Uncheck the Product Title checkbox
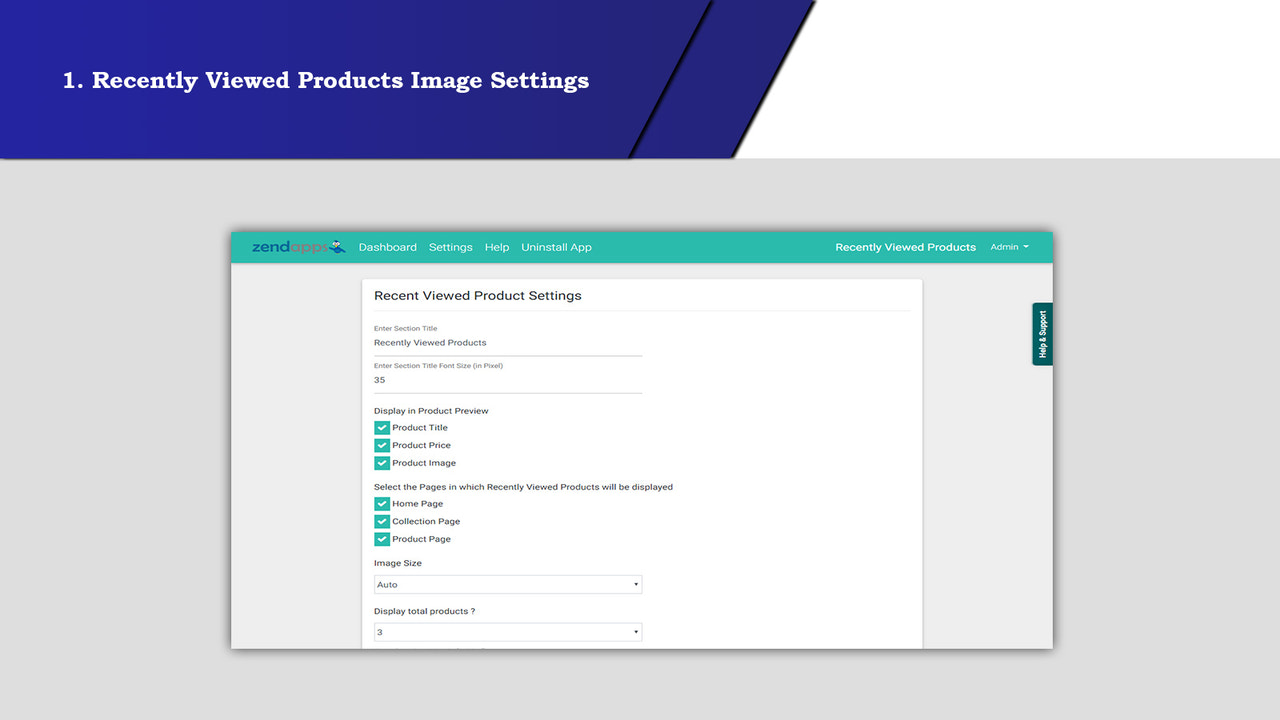The height and width of the screenshot is (720, 1280). pyautogui.click(x=381, y=427)
